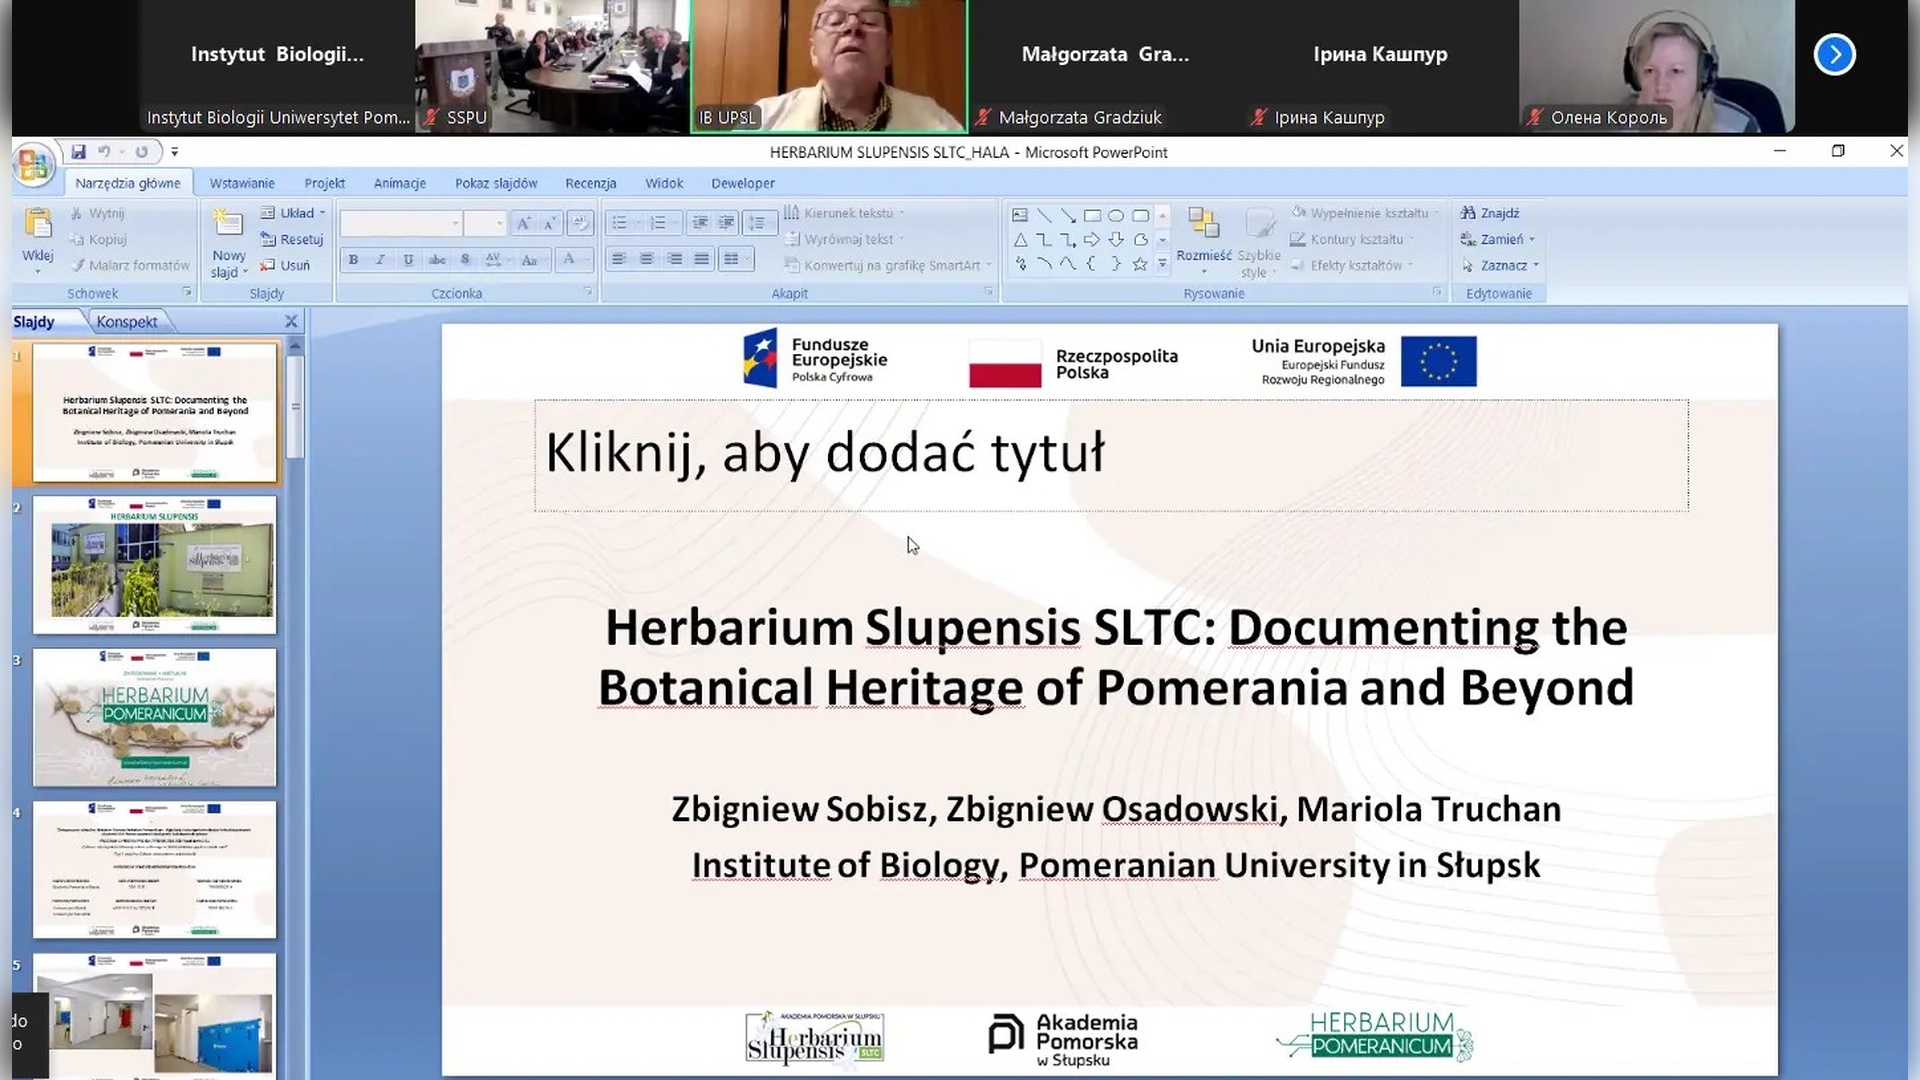Screen dimensions: 1920x1080
Task: Click the decrease font size icon
Action: coord(549,223)
